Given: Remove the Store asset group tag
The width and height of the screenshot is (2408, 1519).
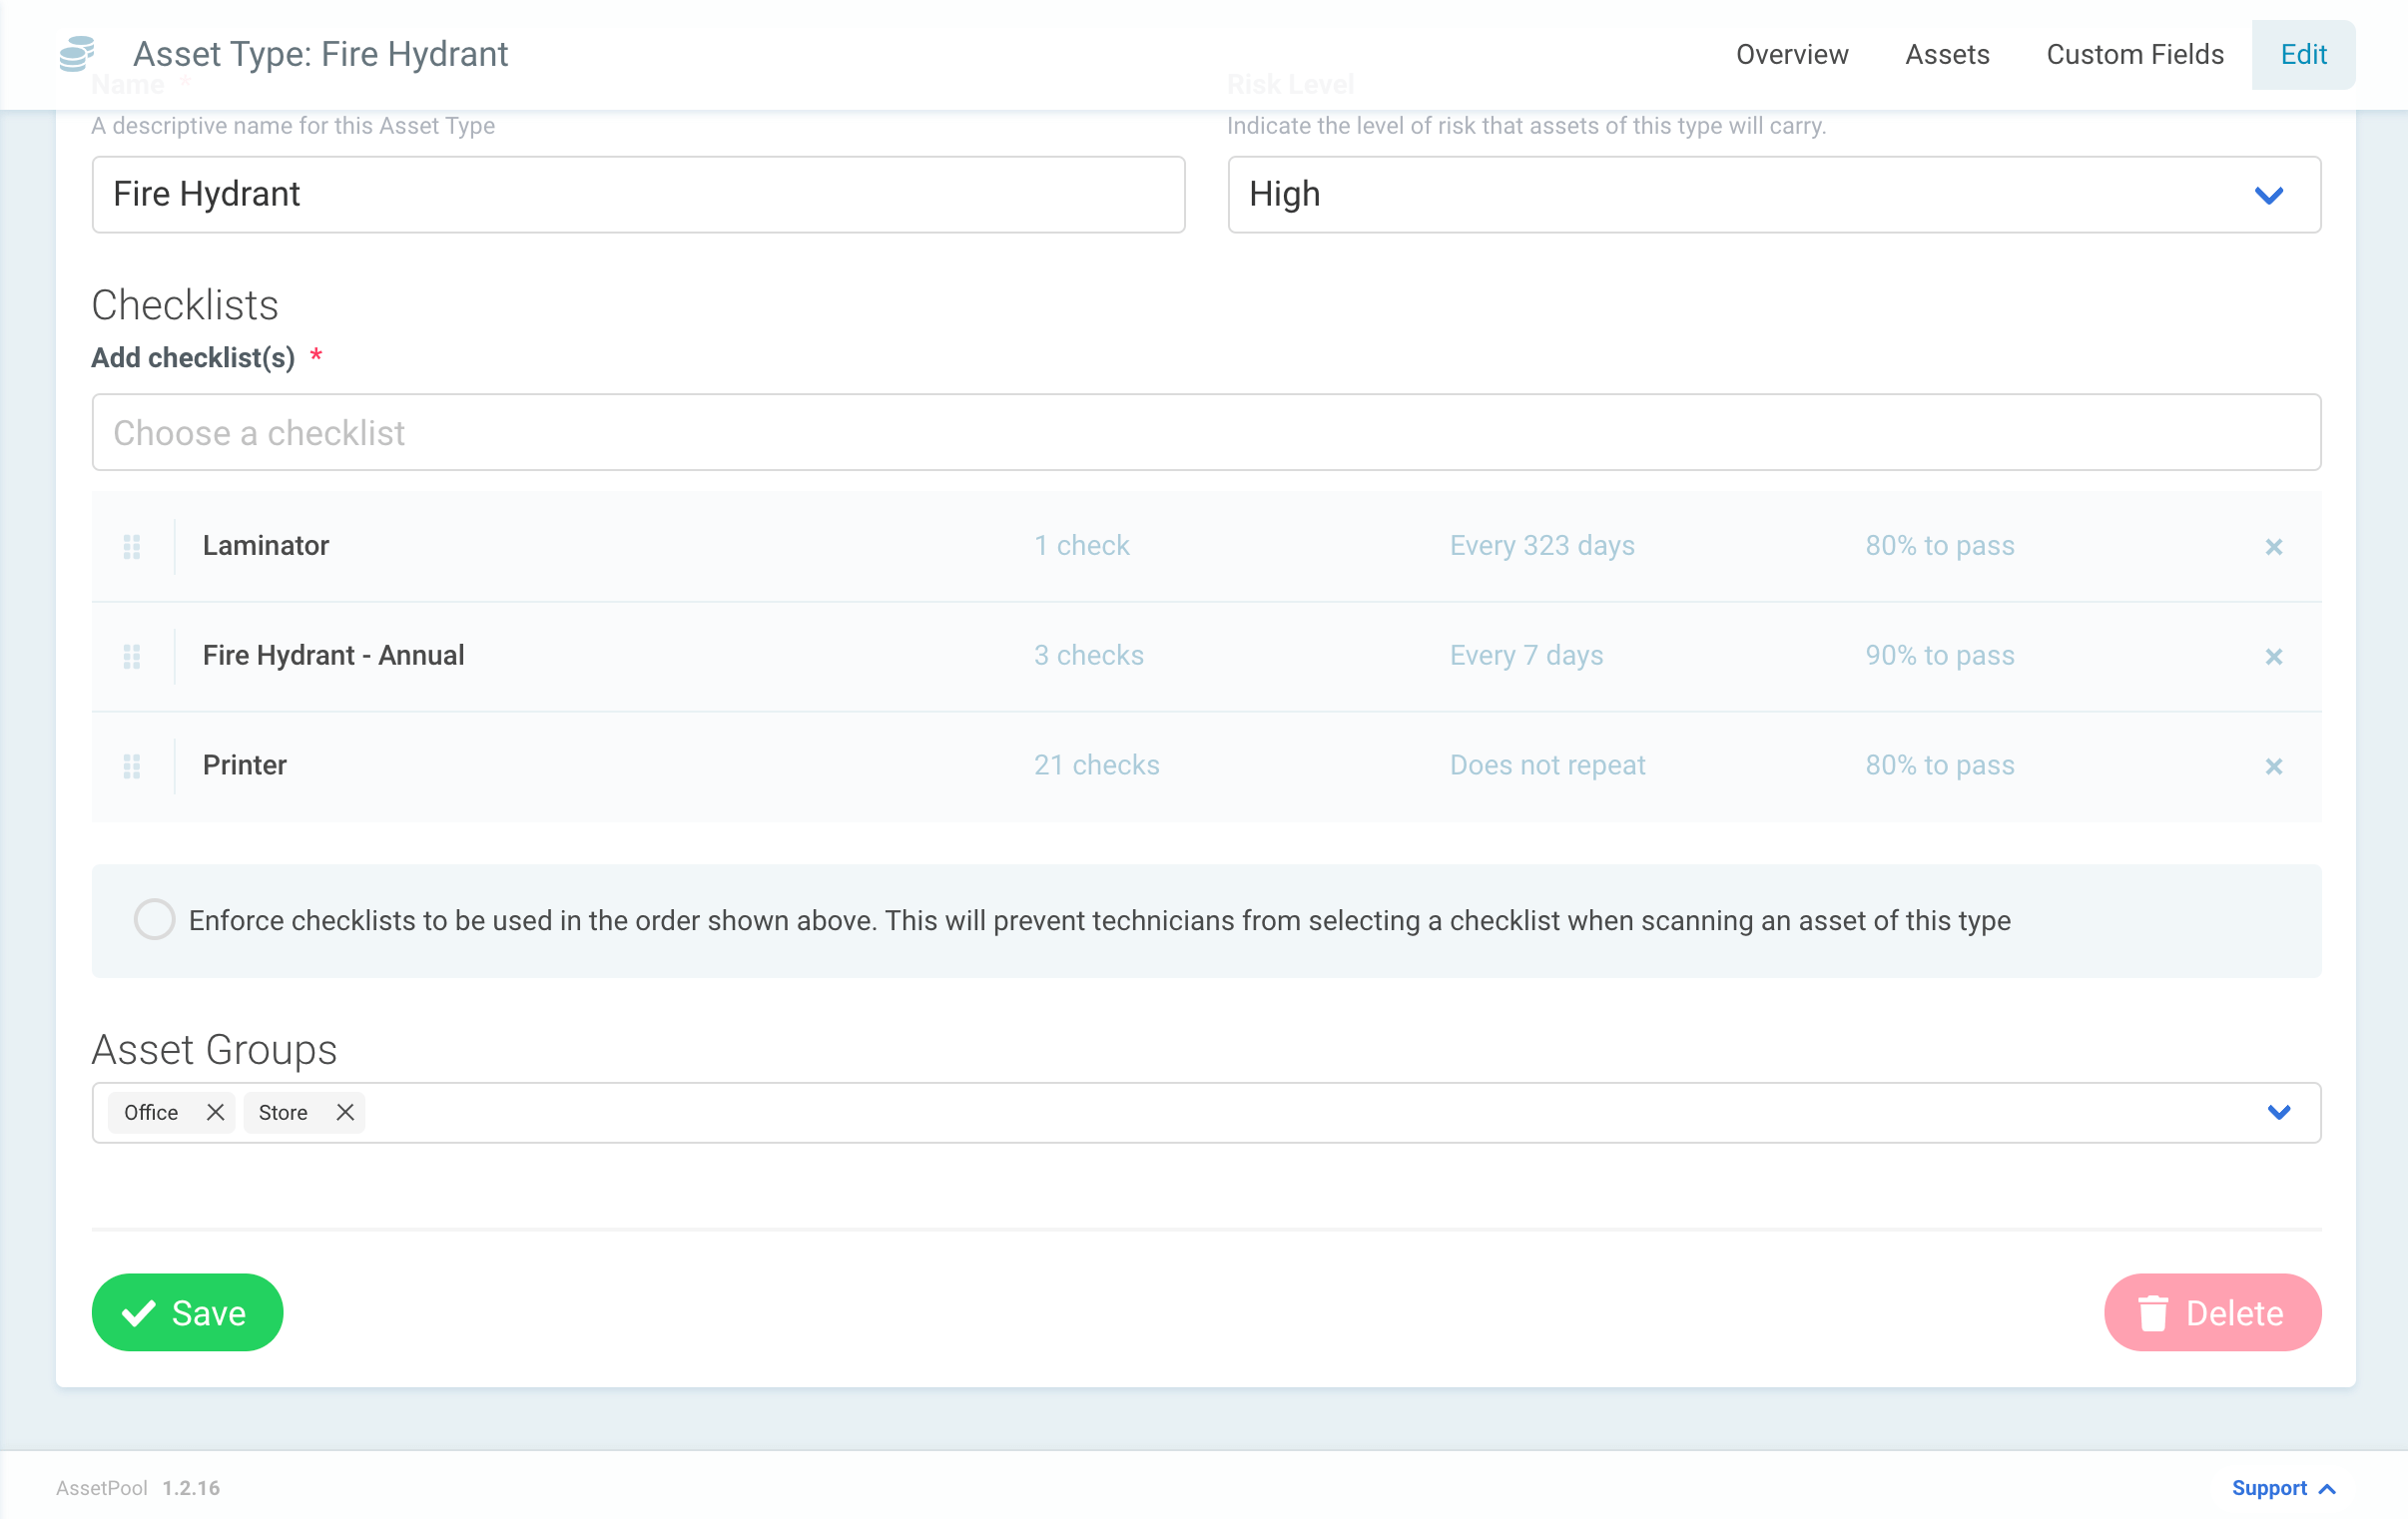Looking at the screenshot, I should [x=344, y=1112].
